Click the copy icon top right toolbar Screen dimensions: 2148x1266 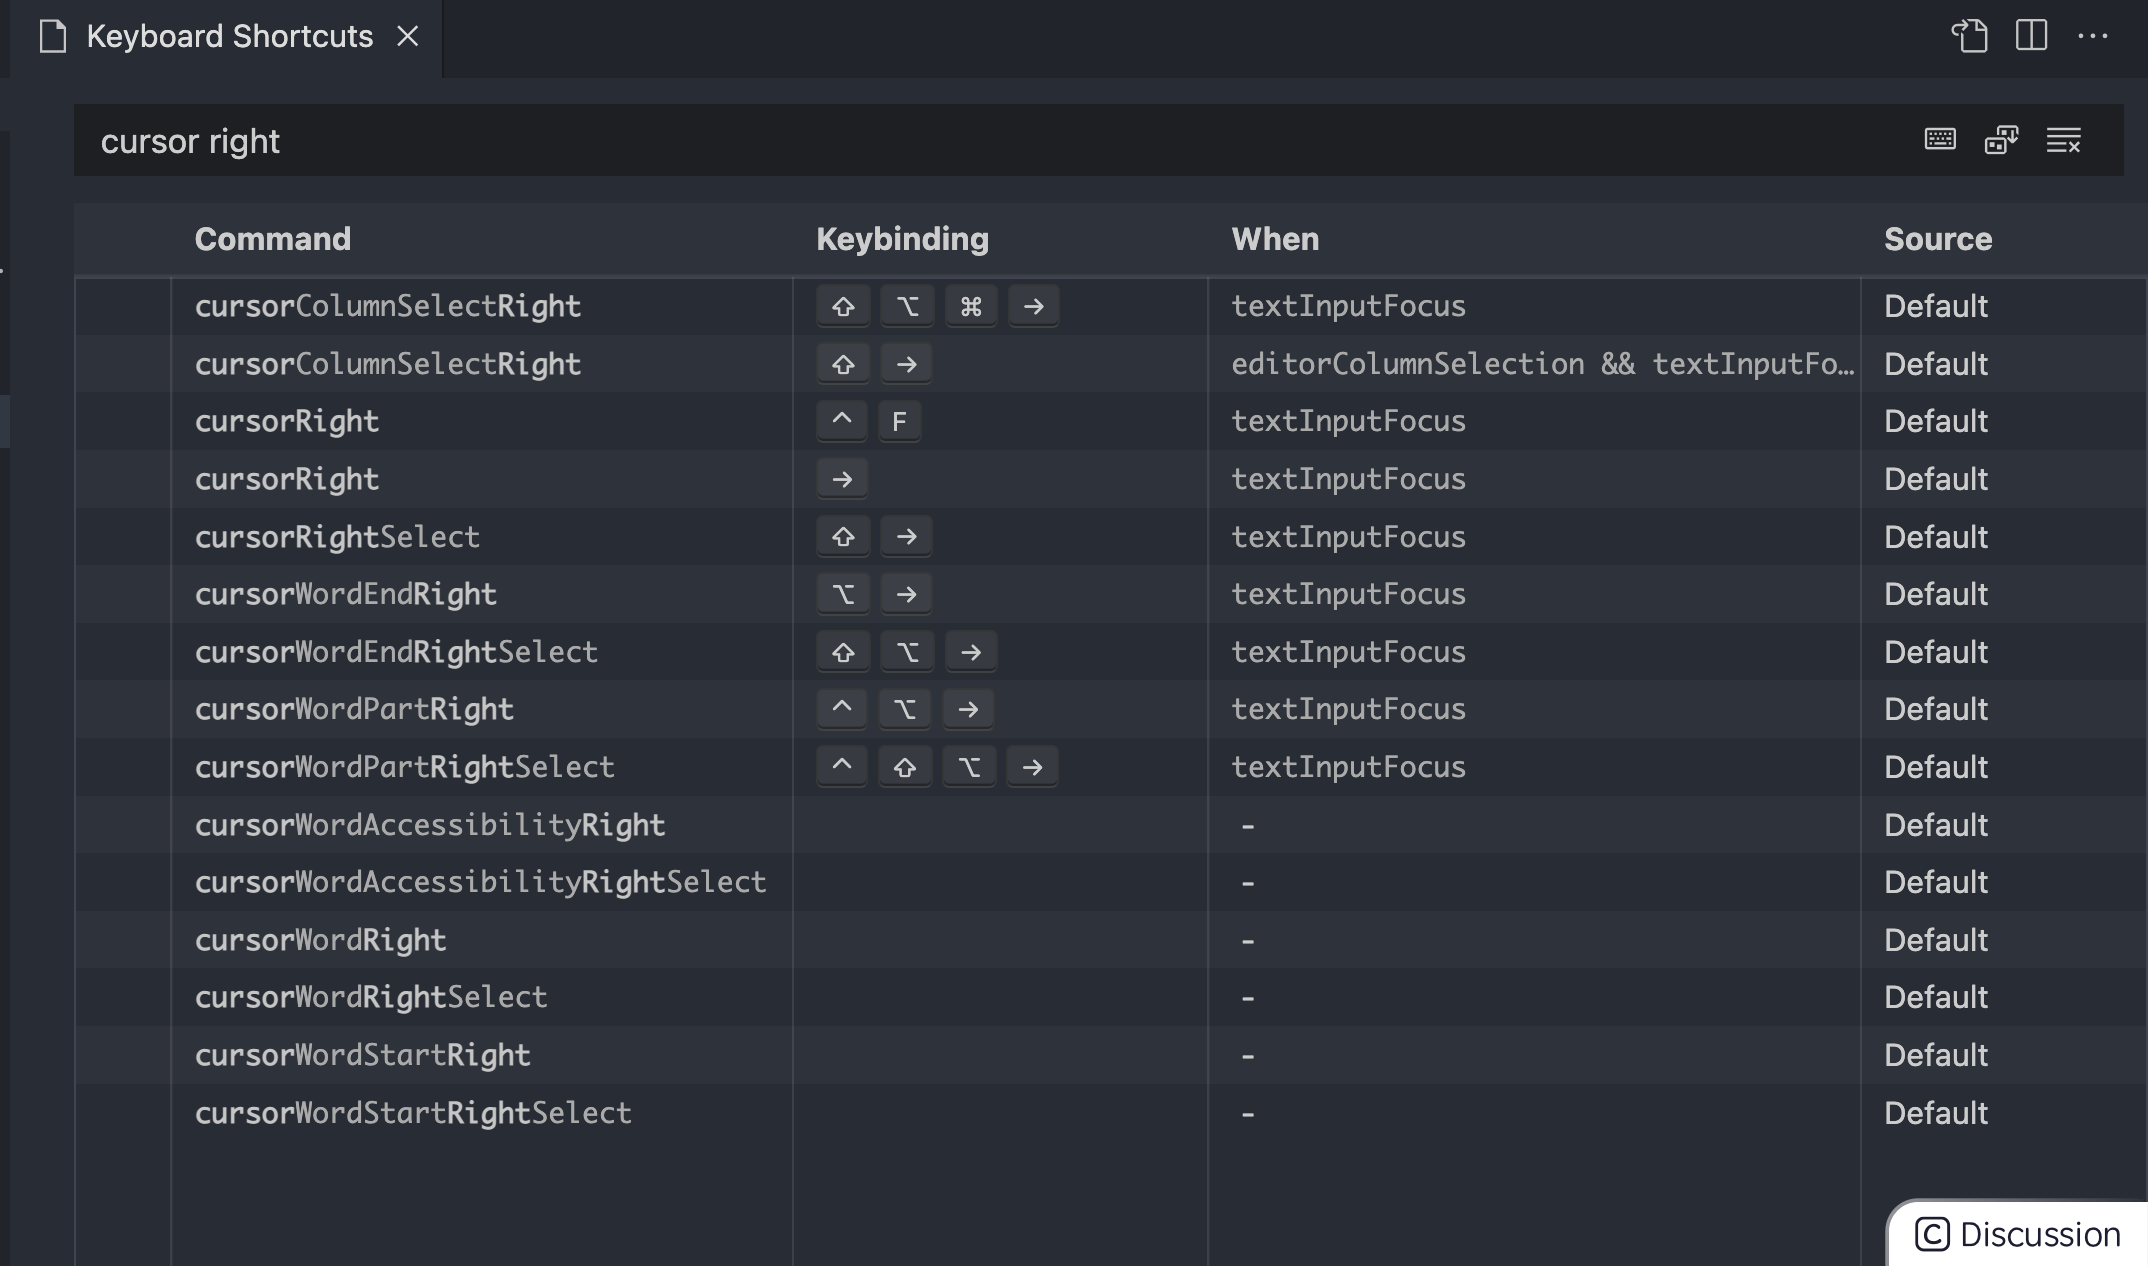(1969, 33)
